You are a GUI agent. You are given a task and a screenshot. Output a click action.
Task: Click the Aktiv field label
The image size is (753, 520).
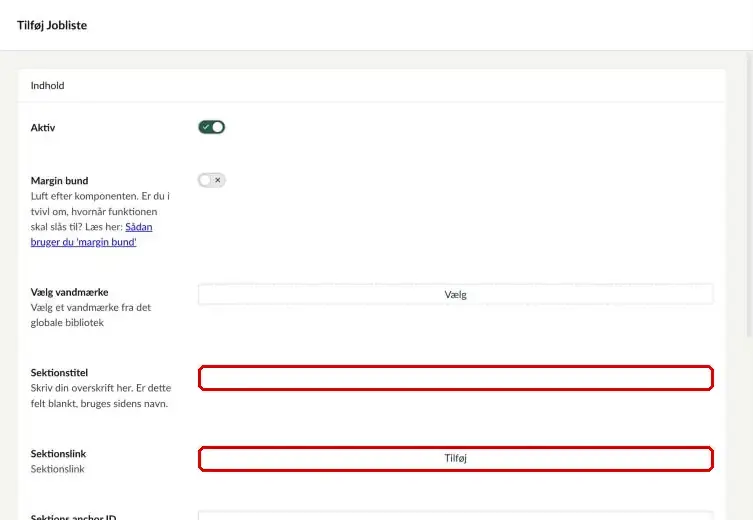43,128
